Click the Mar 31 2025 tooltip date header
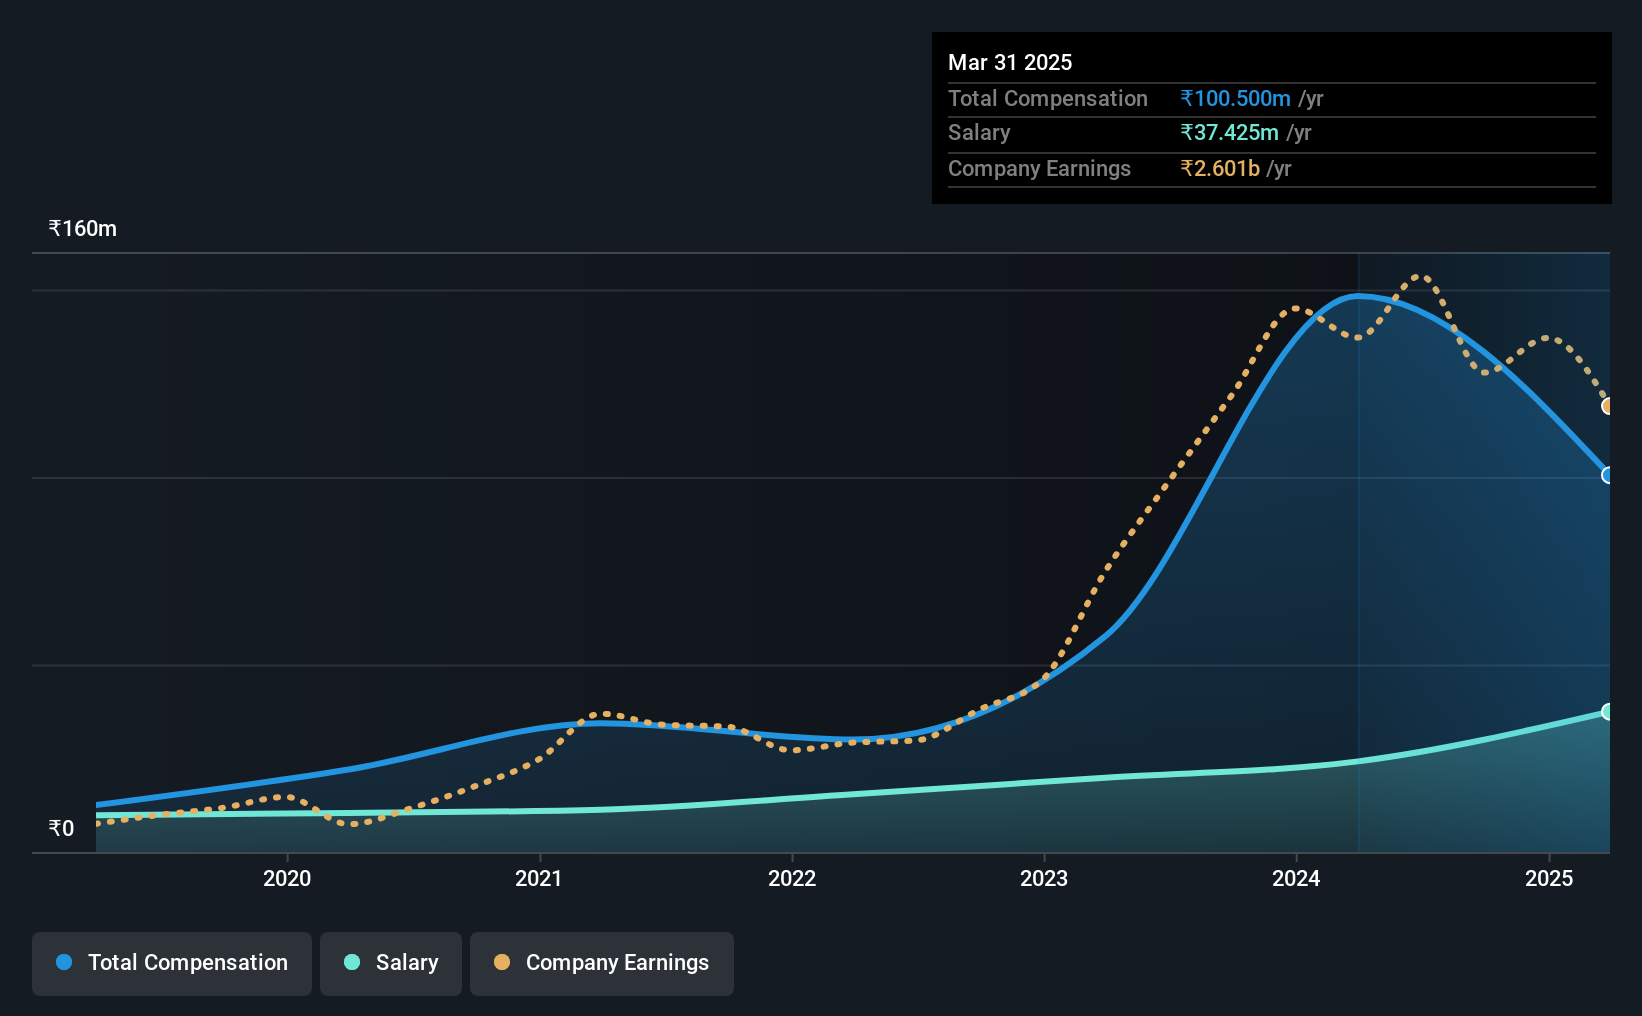This screenshot has width=1642, height=1016. 1010,62
